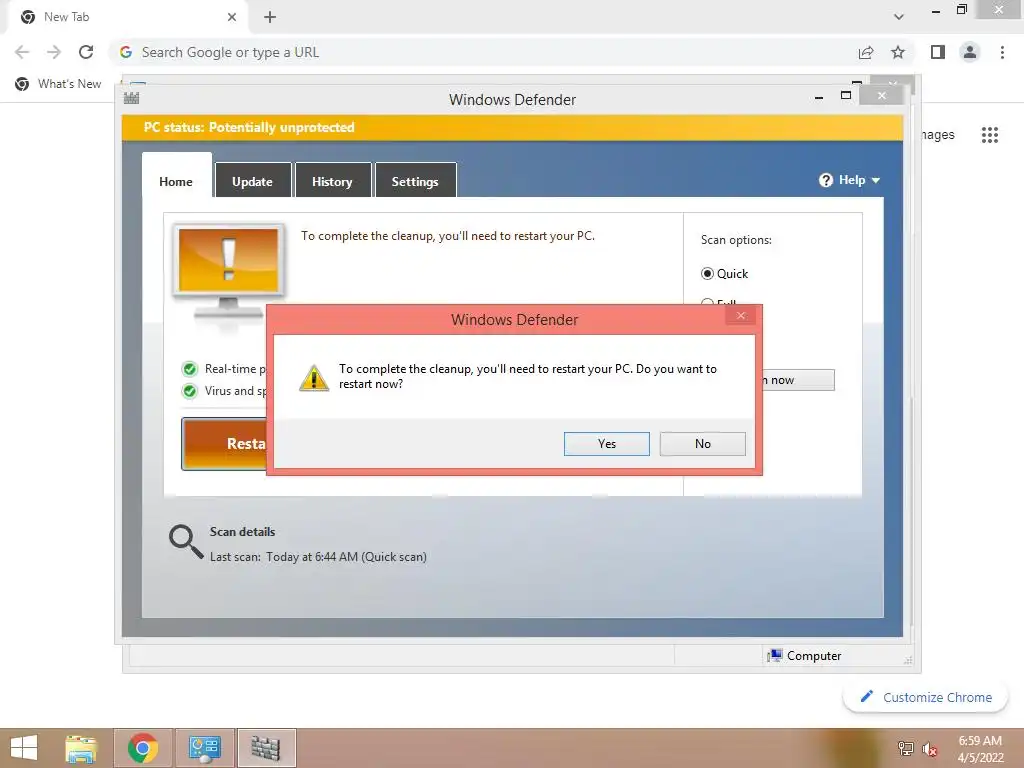The image size is (1024, 768).
Task: Click the Last scan: Today at 6:44 AM text
Action: pos(318,557)
